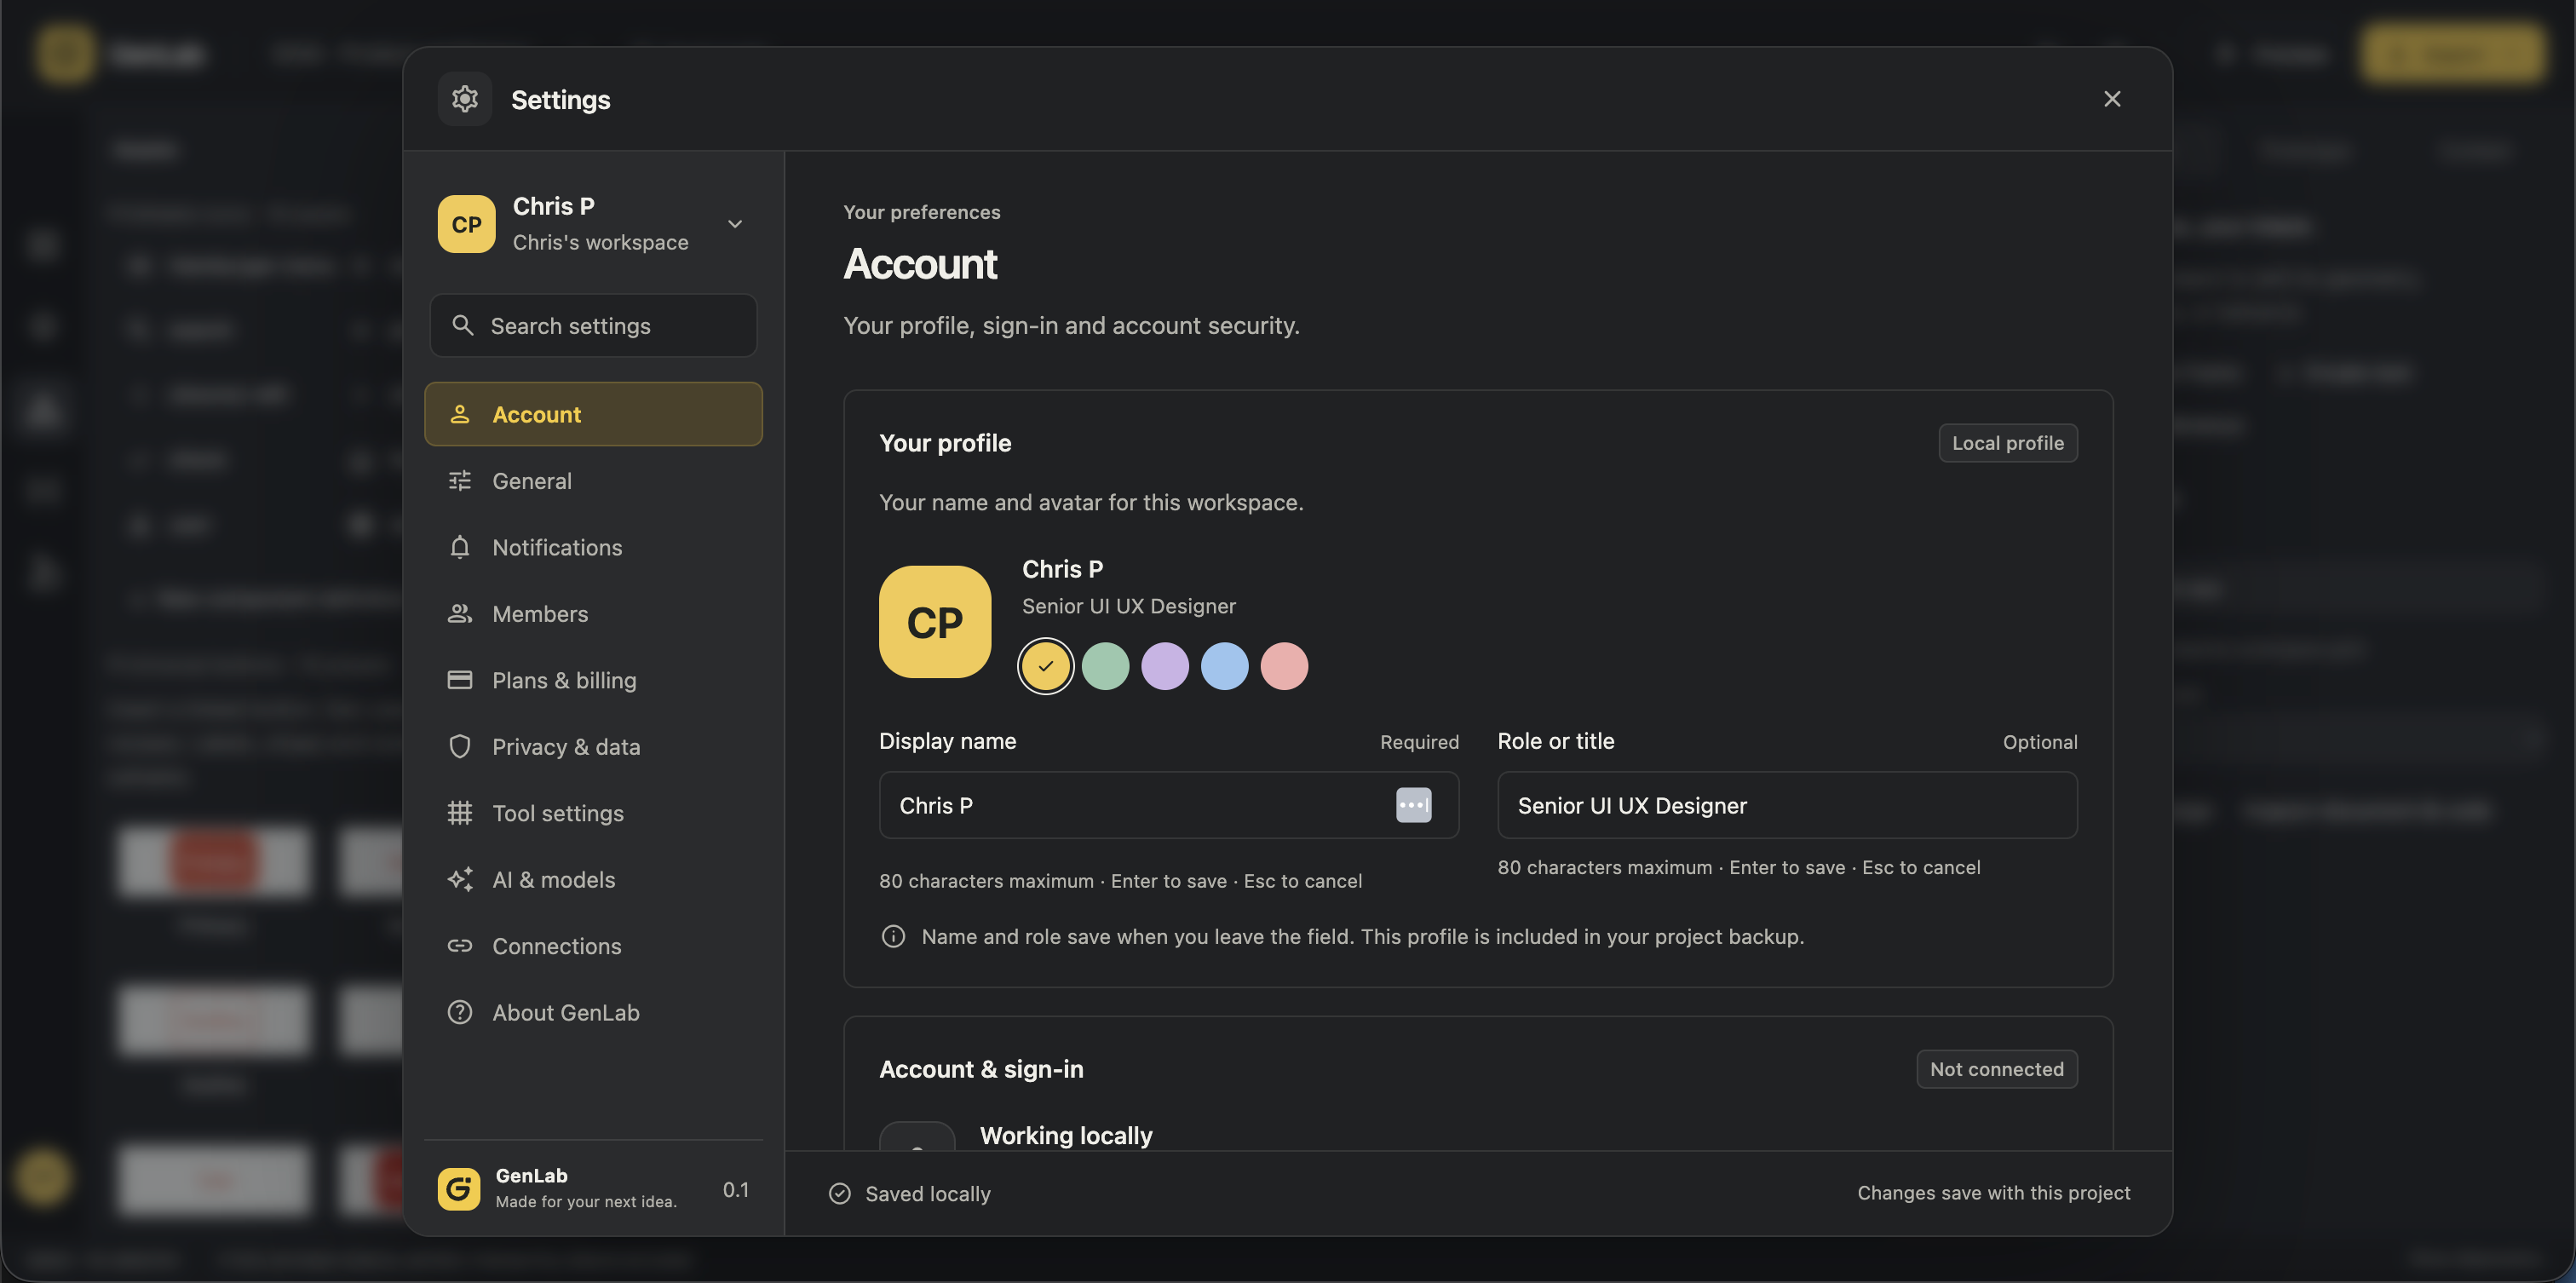The width and height of the screenshot is (2576, 1283).
Task: Click the Local profile badge
Action: 2008,443
